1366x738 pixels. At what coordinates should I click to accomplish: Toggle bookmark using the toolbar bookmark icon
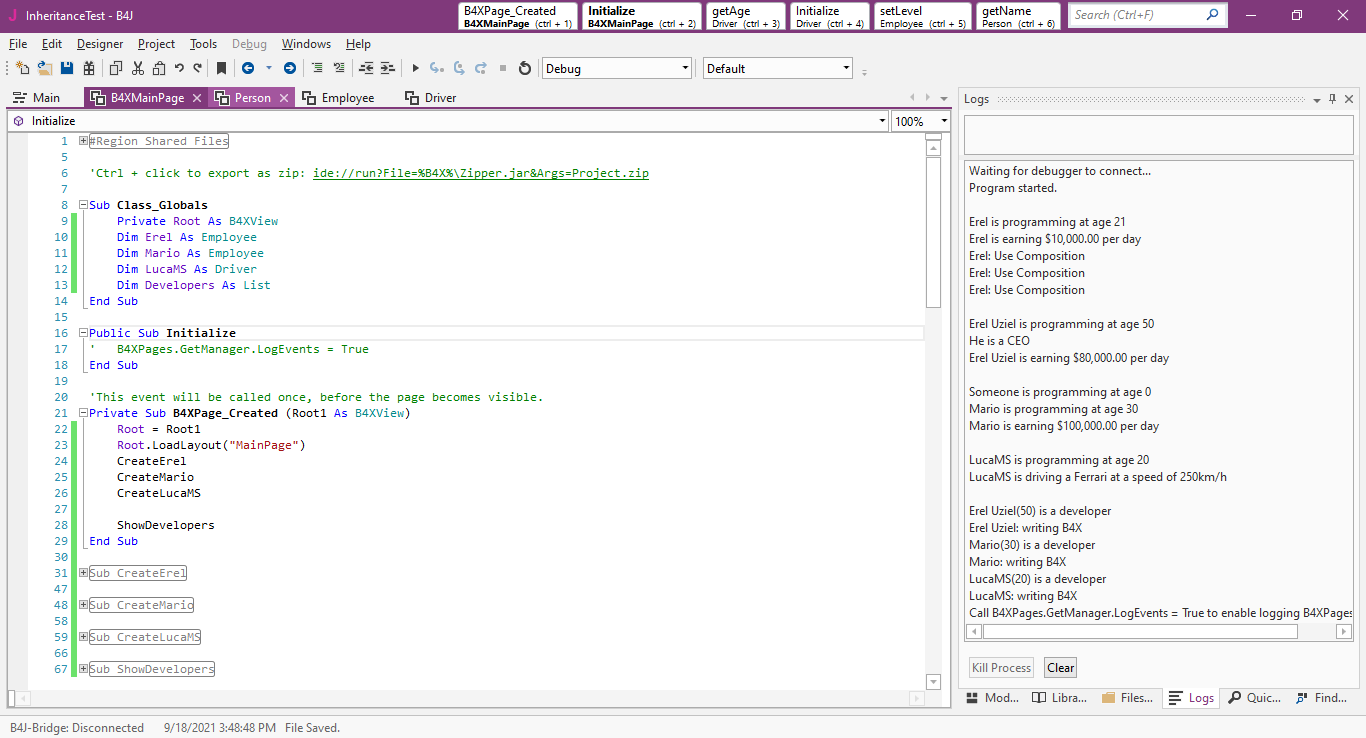pos(221,68)
